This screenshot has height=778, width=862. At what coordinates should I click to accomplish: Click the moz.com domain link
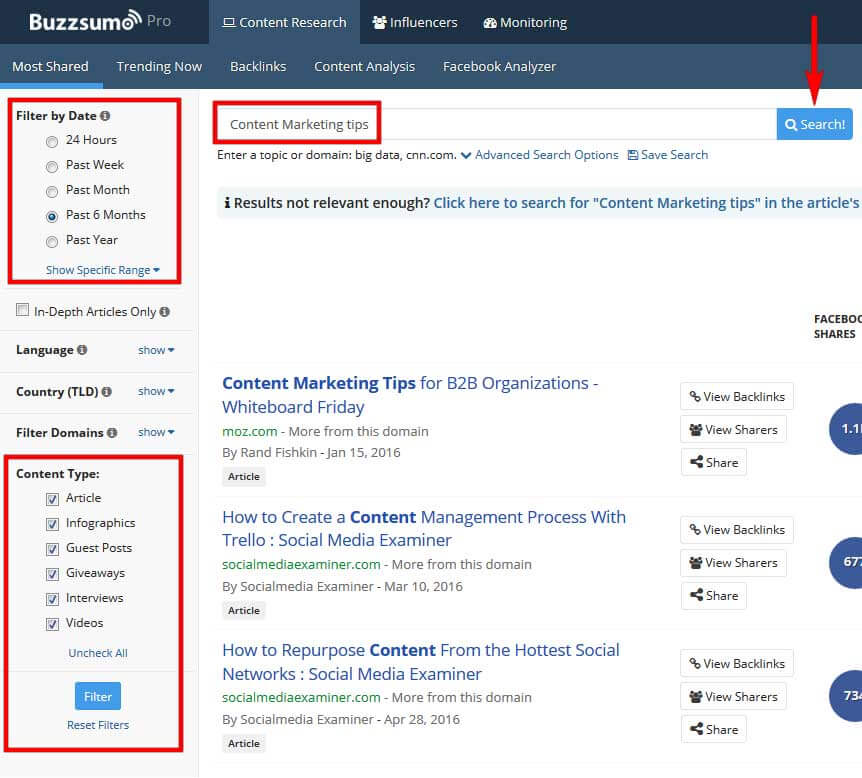[x=250, y=432]
